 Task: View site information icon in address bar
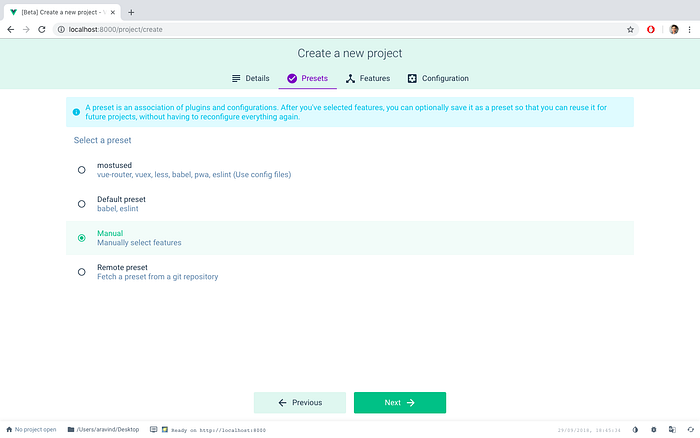(61, 29)
